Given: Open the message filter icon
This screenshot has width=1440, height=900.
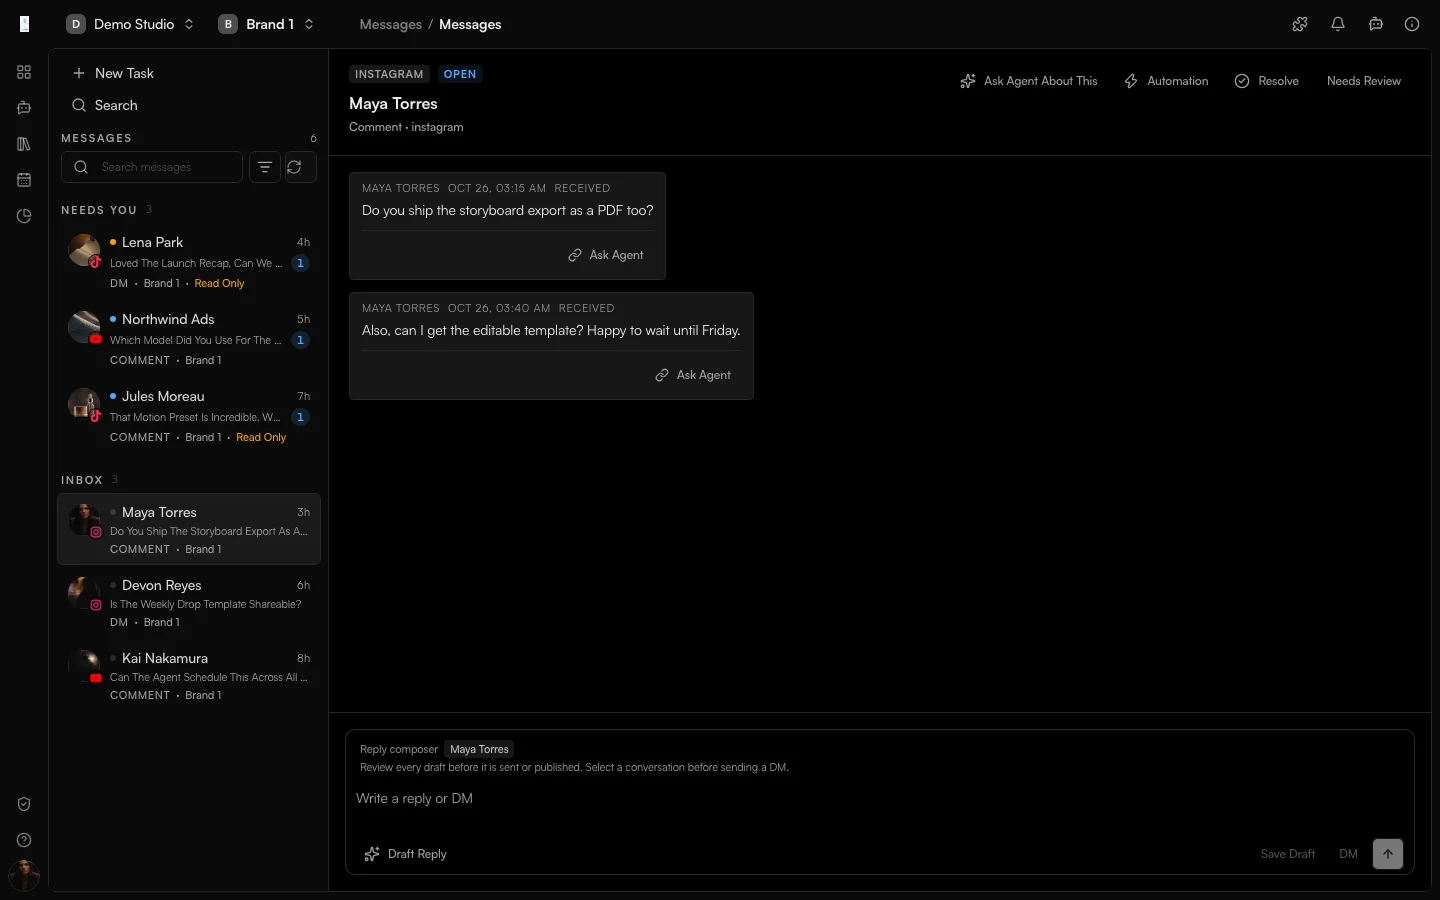Looking at the screenshot, I should point(265,167).
